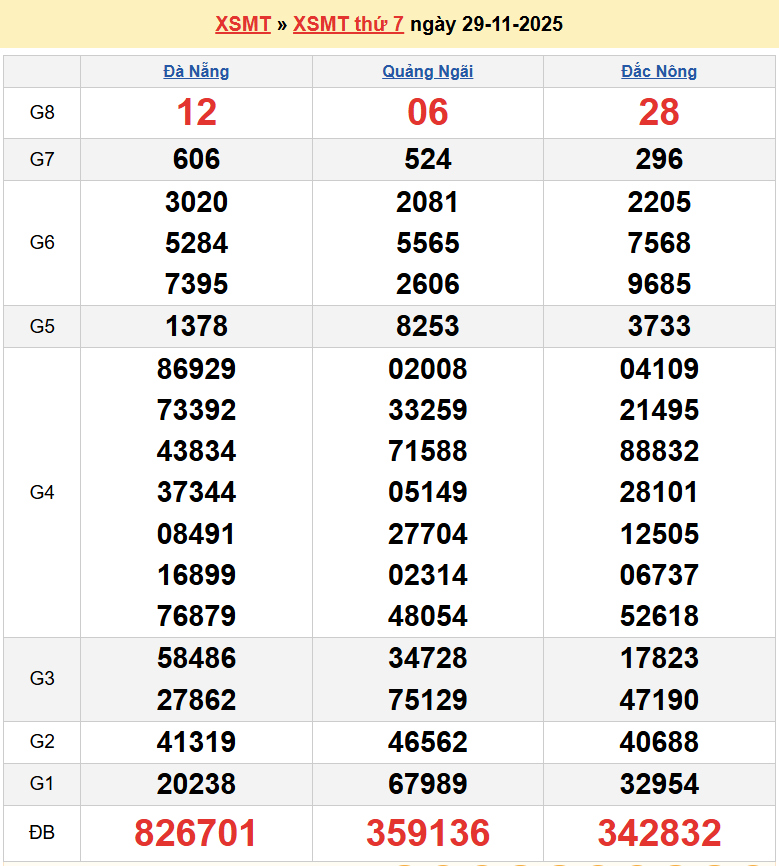Click the G8 result 12
The width and height of the screenshot is (779, 866).
196,112
